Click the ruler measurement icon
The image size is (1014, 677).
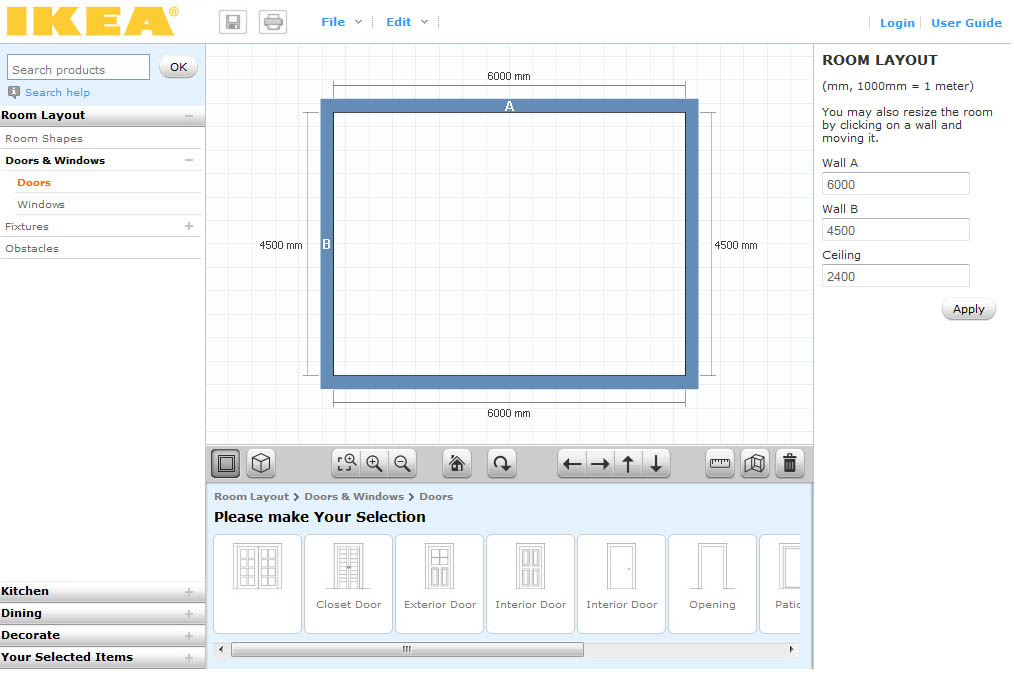720,464
